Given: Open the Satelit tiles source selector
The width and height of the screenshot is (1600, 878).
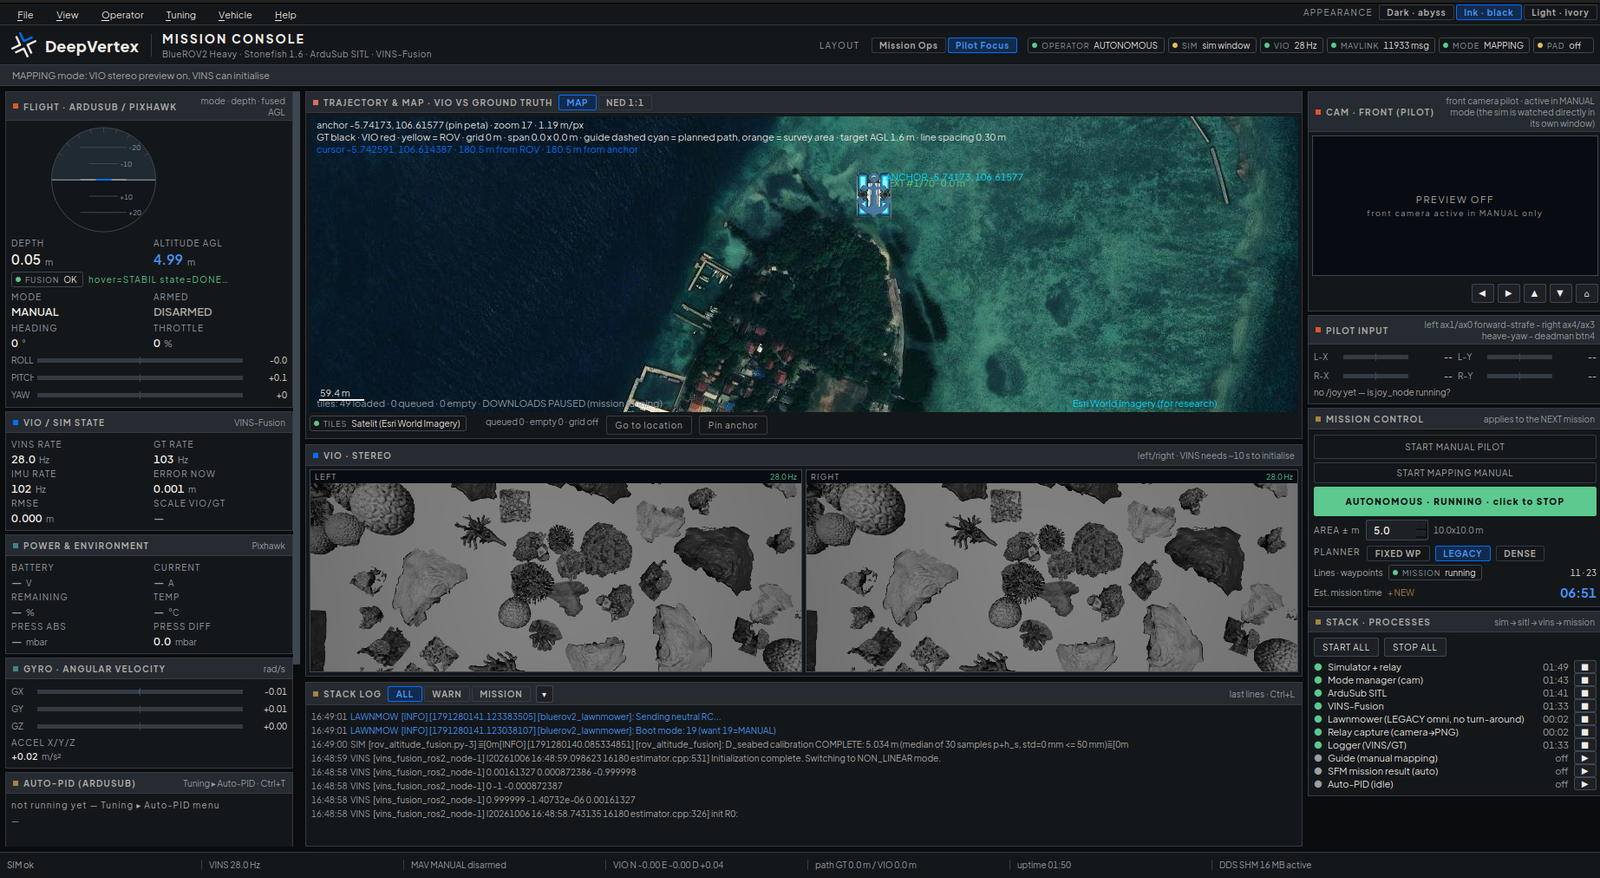Looking at the screenshot, I should (389, 423).
